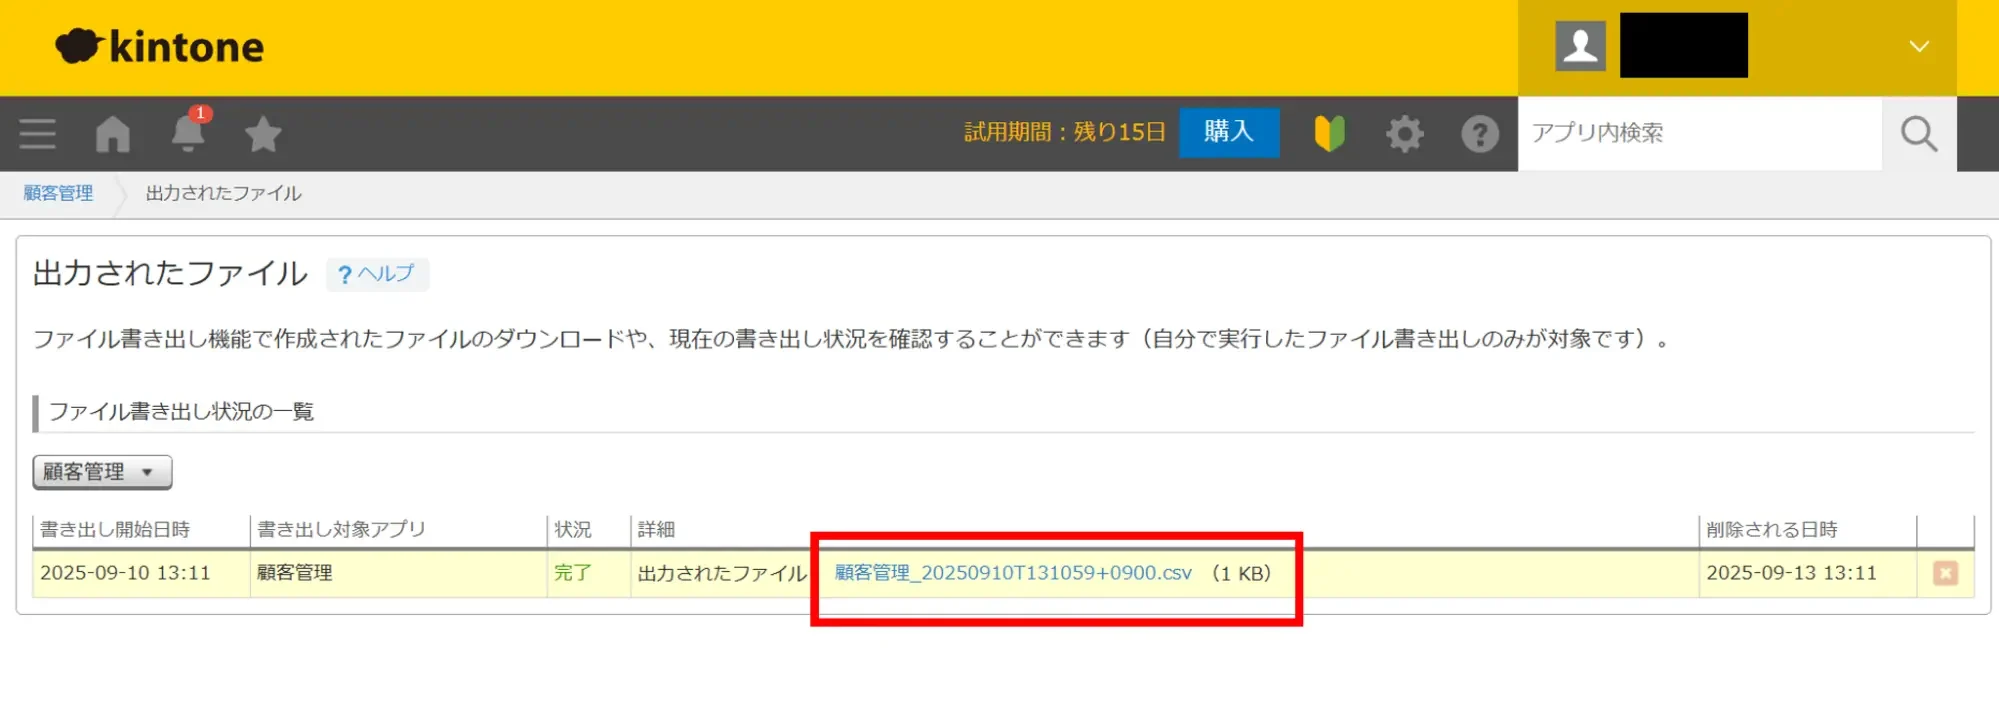This screenshot has width=1999, height=702.
Task: Click the kintone logo
Action: click(x=160, y=47)
